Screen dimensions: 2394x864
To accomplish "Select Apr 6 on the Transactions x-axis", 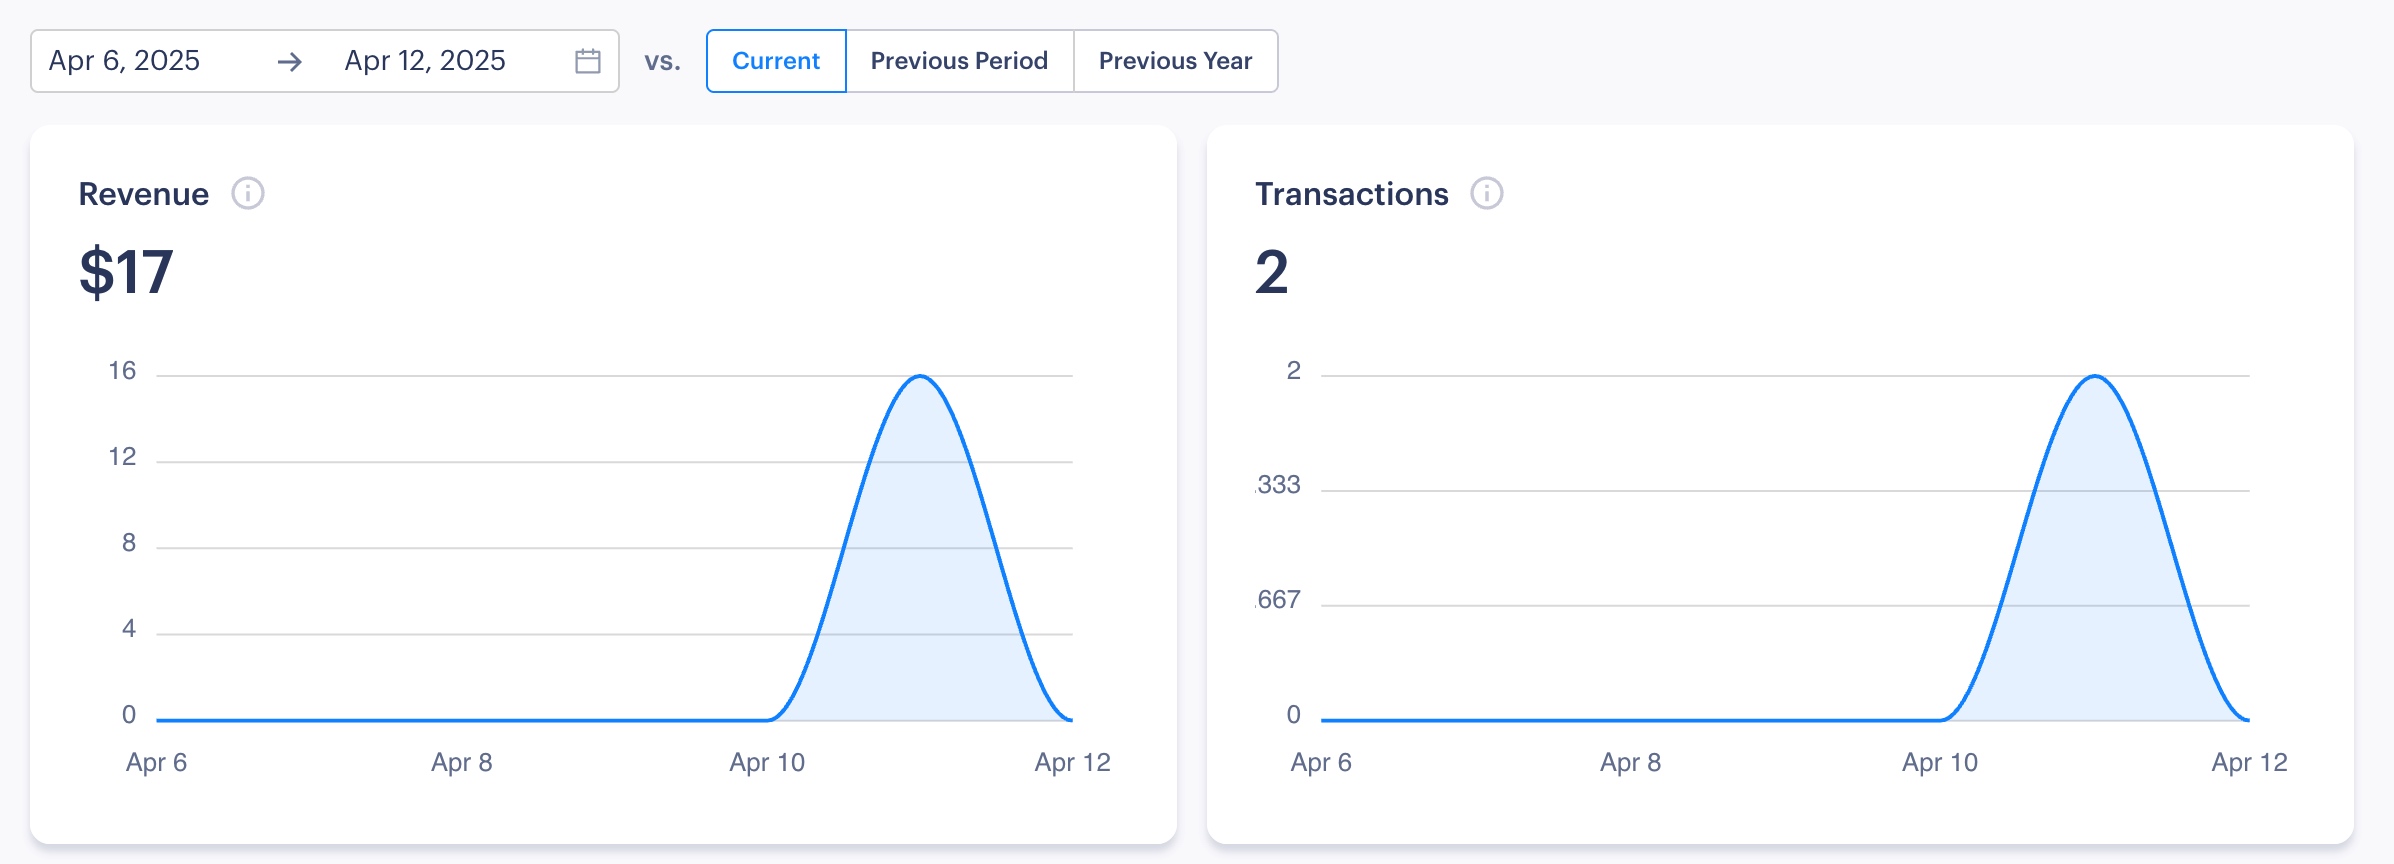I will pyautogui.click(x=1320, y=763).
